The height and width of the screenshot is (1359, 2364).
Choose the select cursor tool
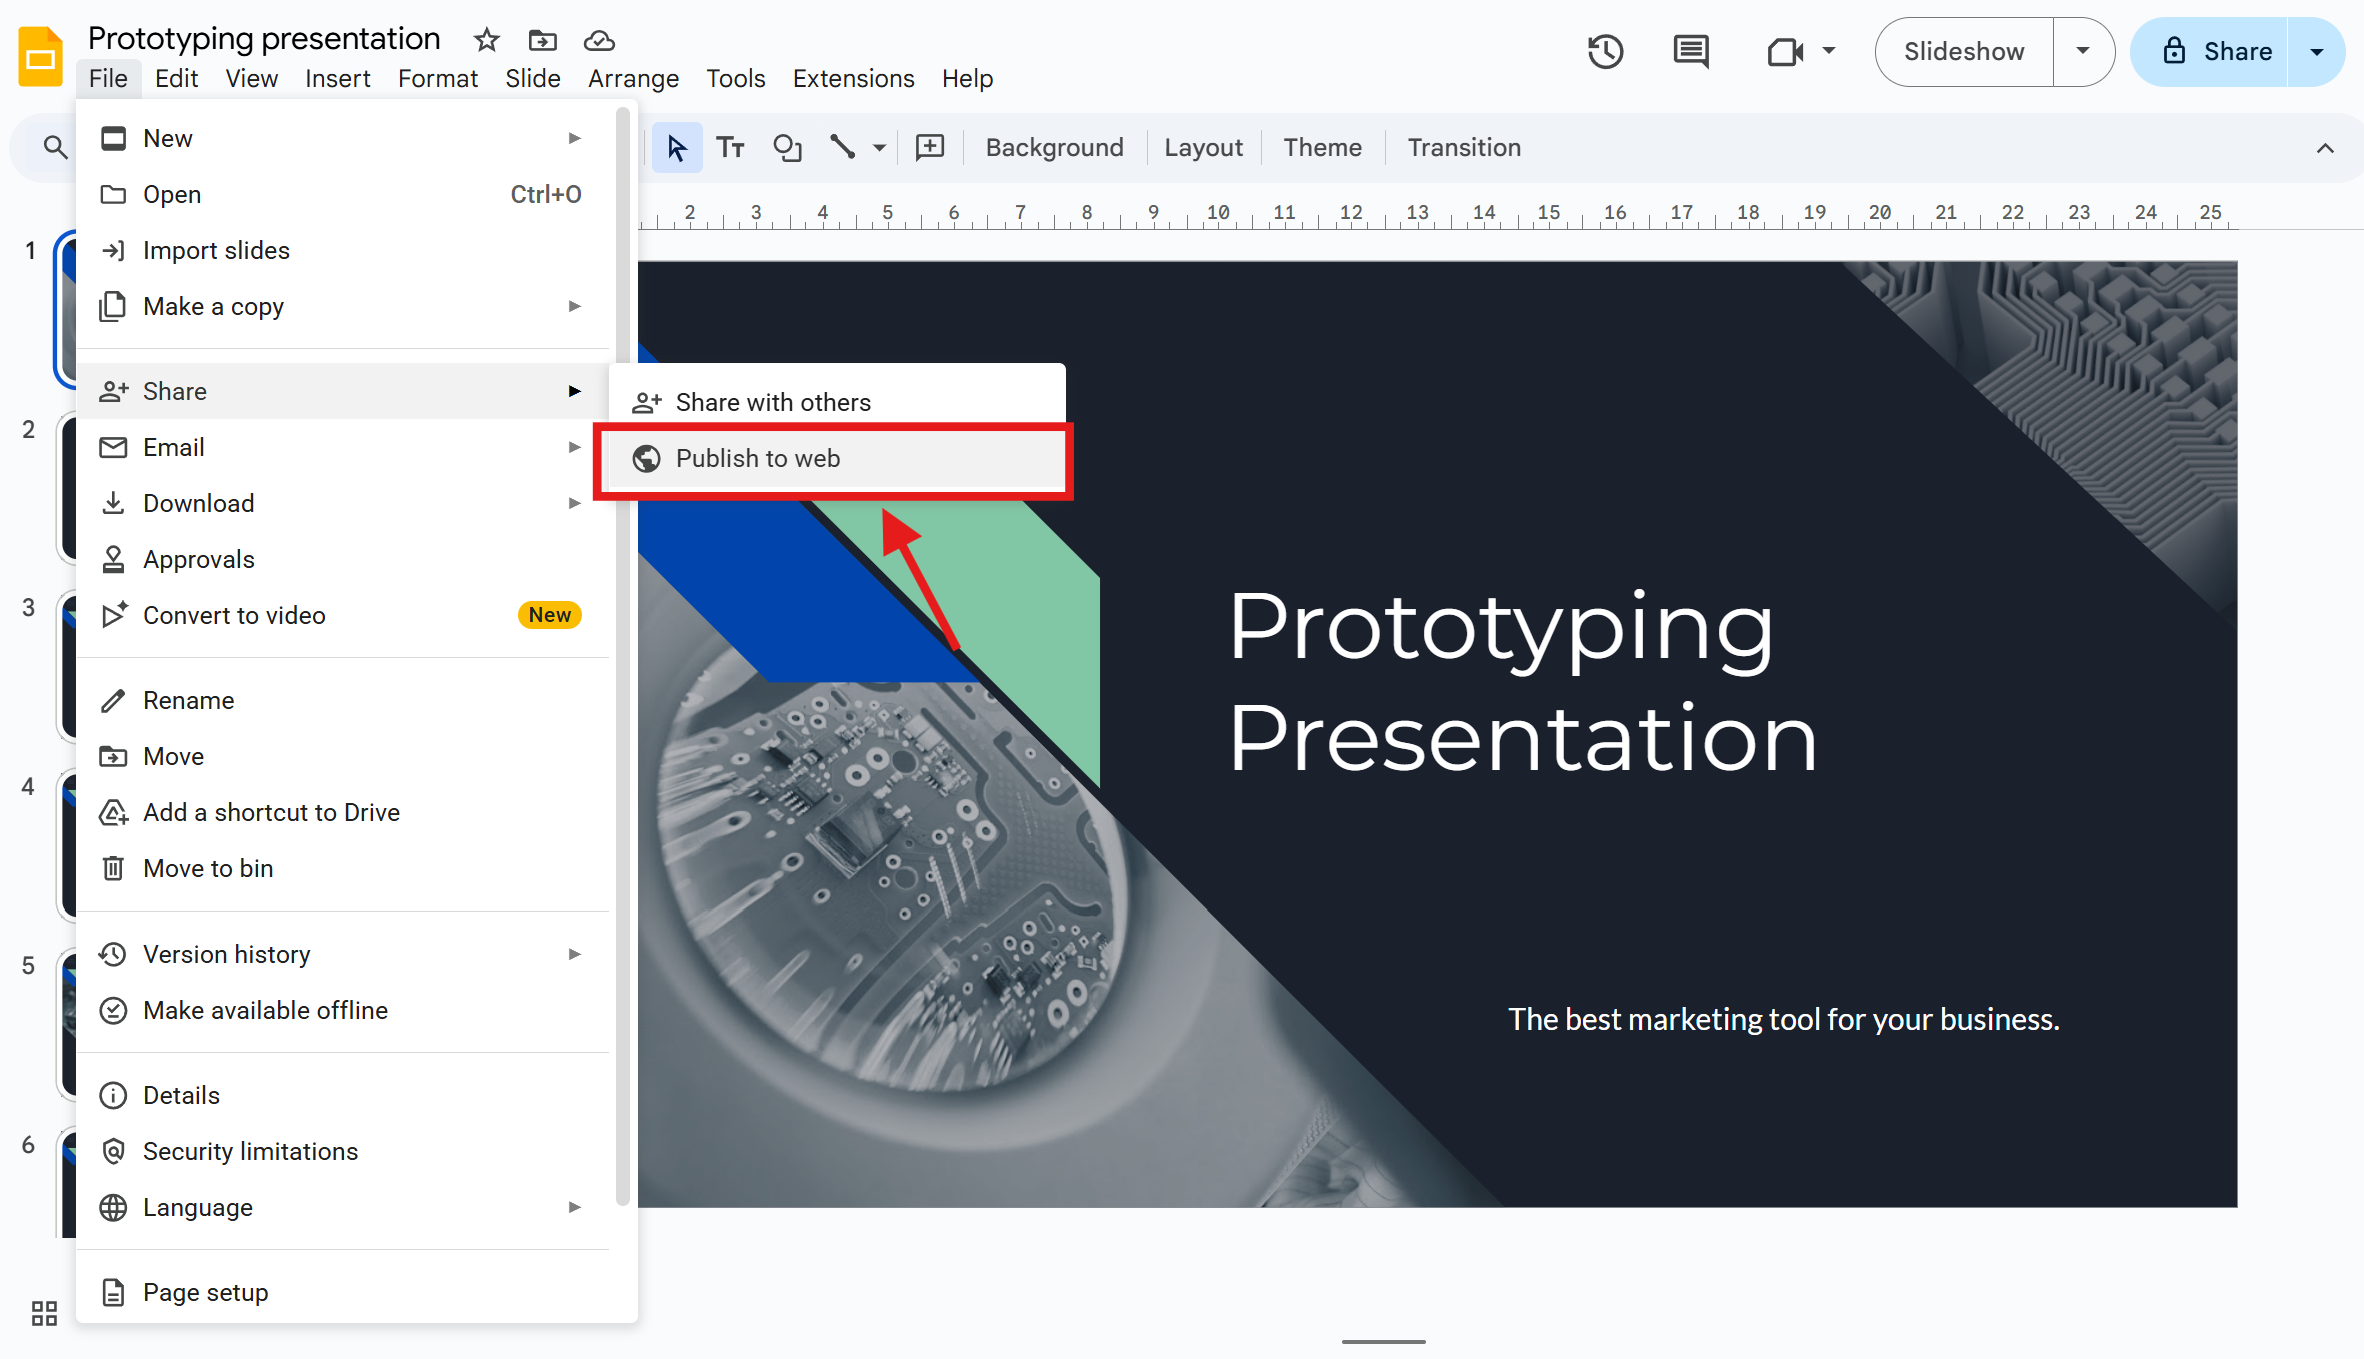tap(677, 148)
